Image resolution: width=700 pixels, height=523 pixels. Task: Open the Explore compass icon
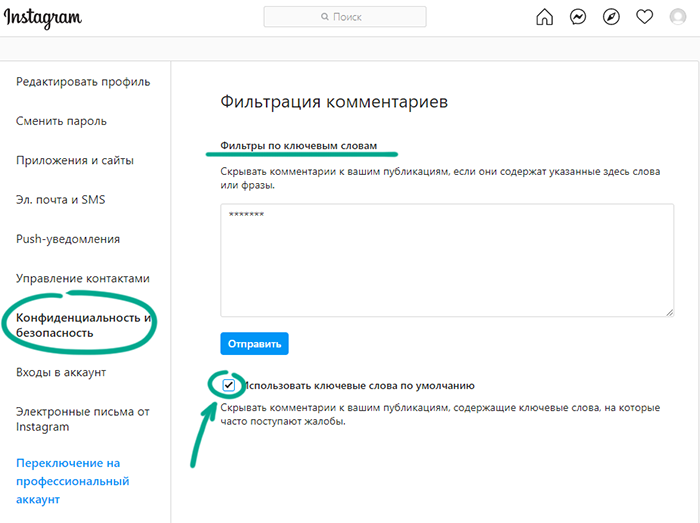tap(611, 17)
